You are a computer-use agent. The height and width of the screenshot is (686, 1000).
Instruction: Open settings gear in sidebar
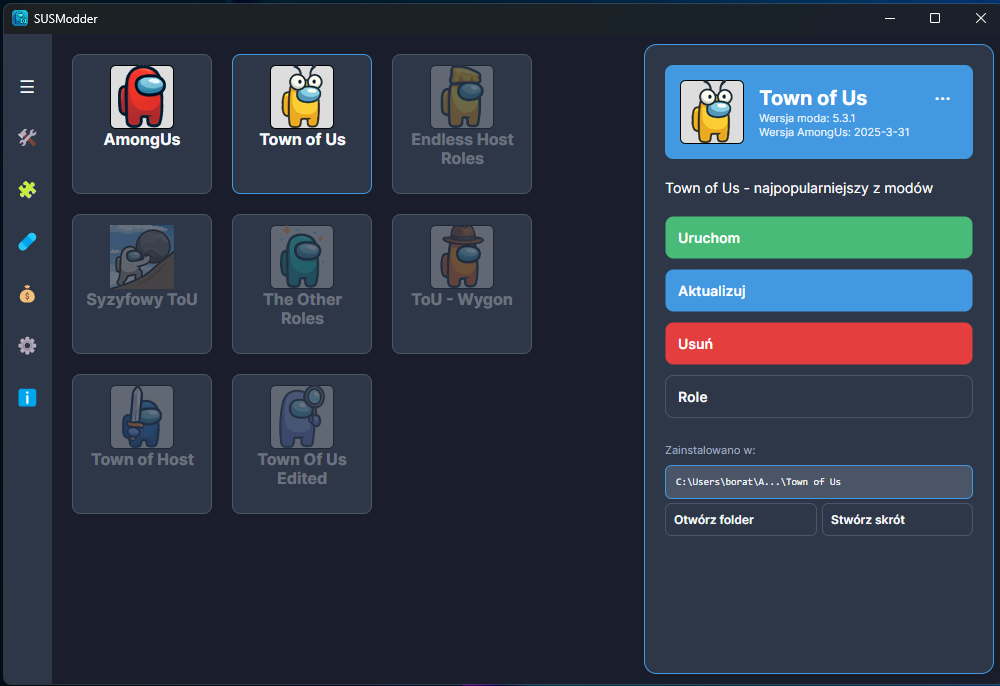coord(27,346)
